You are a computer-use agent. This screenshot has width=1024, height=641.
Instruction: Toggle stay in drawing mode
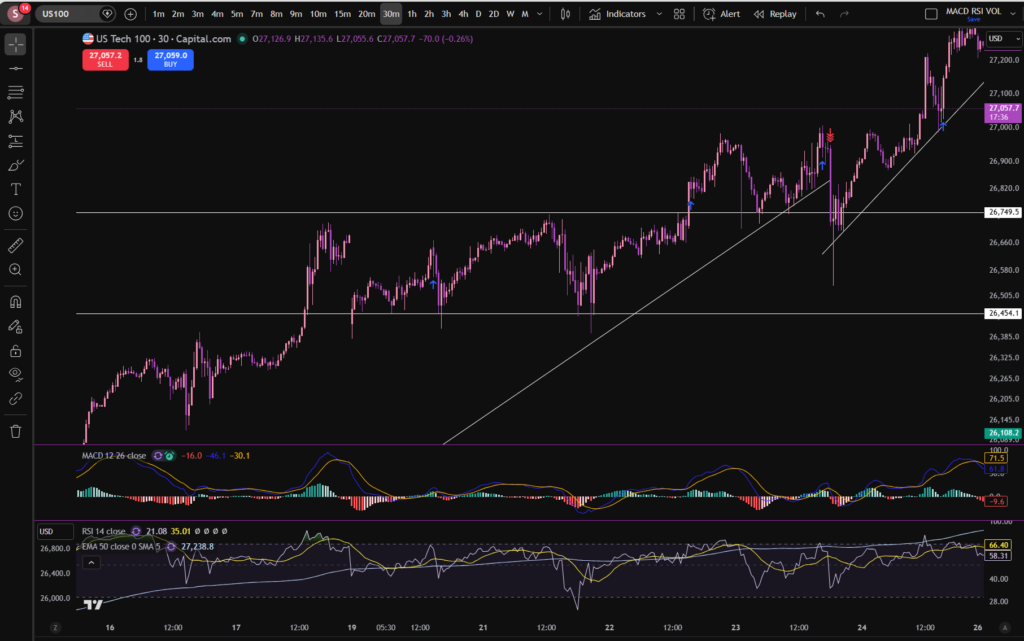tap(16, 326)
